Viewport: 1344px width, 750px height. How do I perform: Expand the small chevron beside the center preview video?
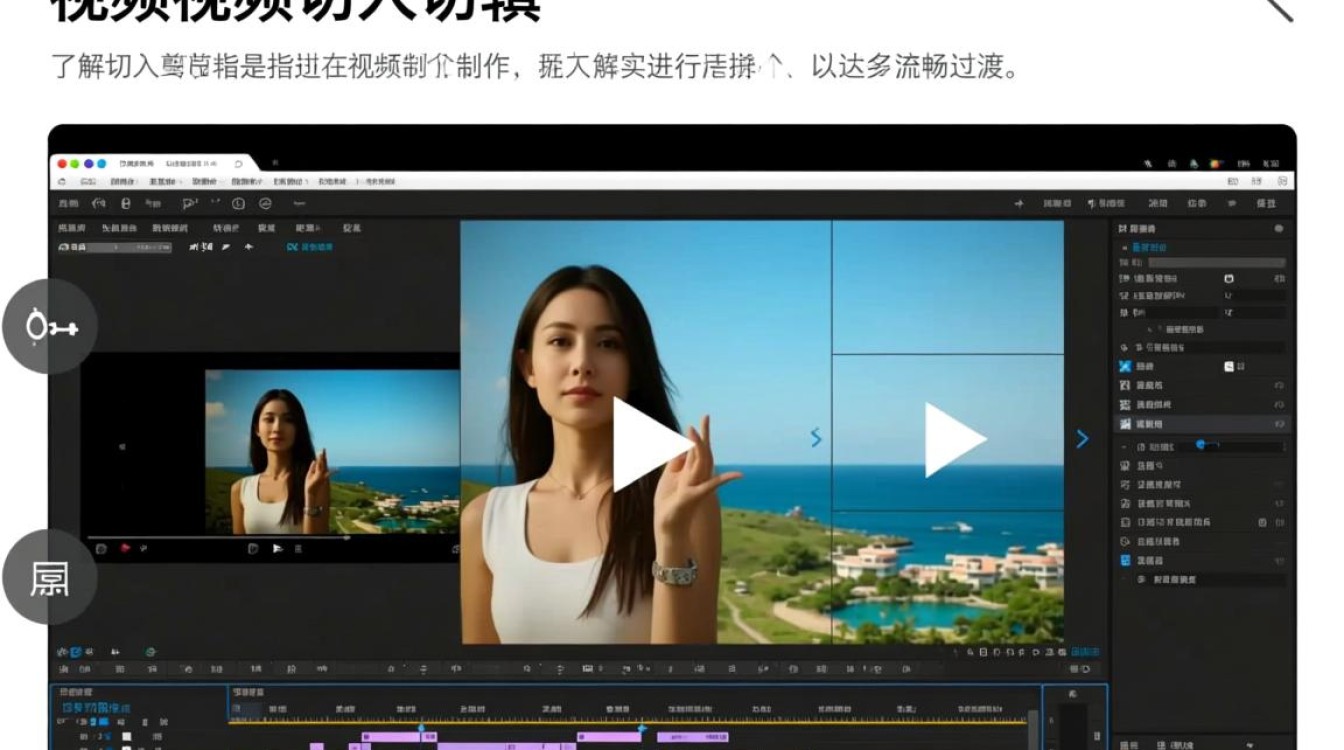[814, 438]
